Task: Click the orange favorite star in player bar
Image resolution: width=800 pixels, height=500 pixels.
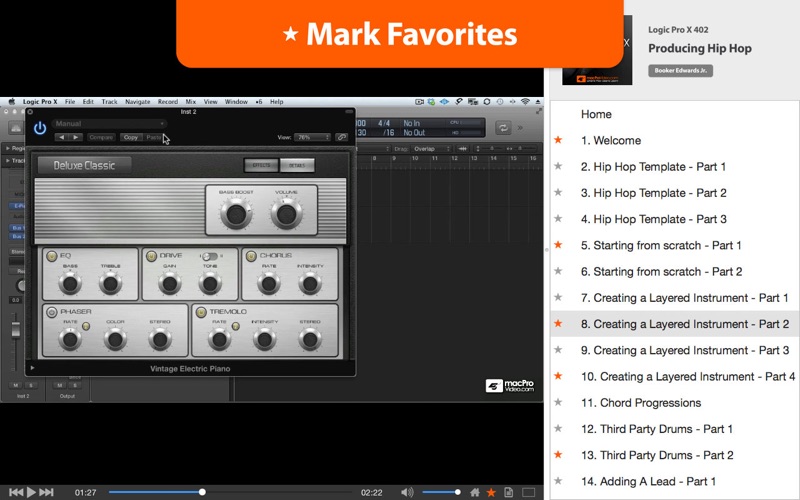Action: click(491, 492)
